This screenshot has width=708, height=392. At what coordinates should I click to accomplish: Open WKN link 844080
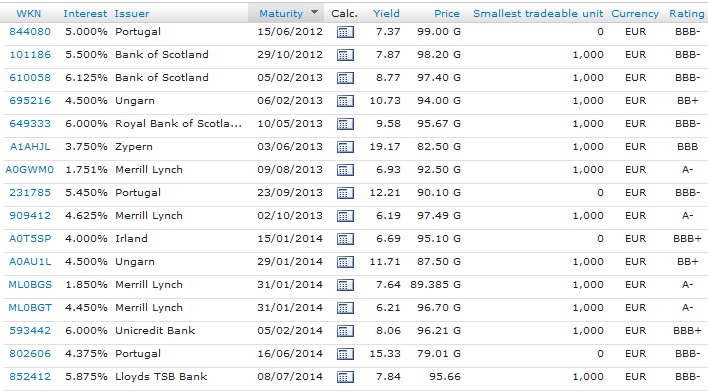click(30, 32)
